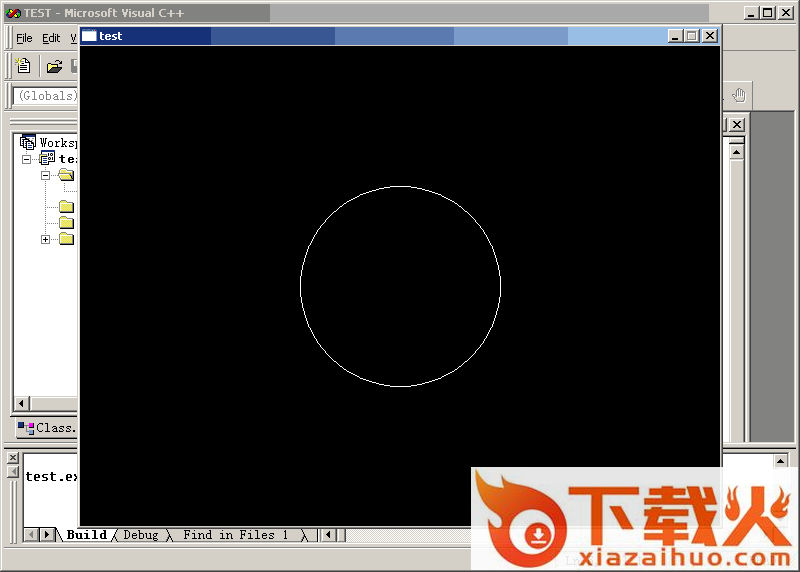Click the Visual C++ title bar icon
800x572 pixels.
tap(13, 13)
